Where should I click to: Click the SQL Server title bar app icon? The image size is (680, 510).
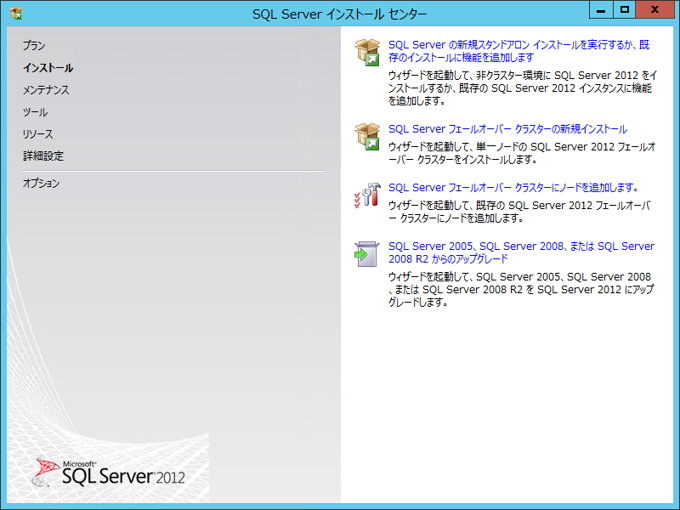16,14
